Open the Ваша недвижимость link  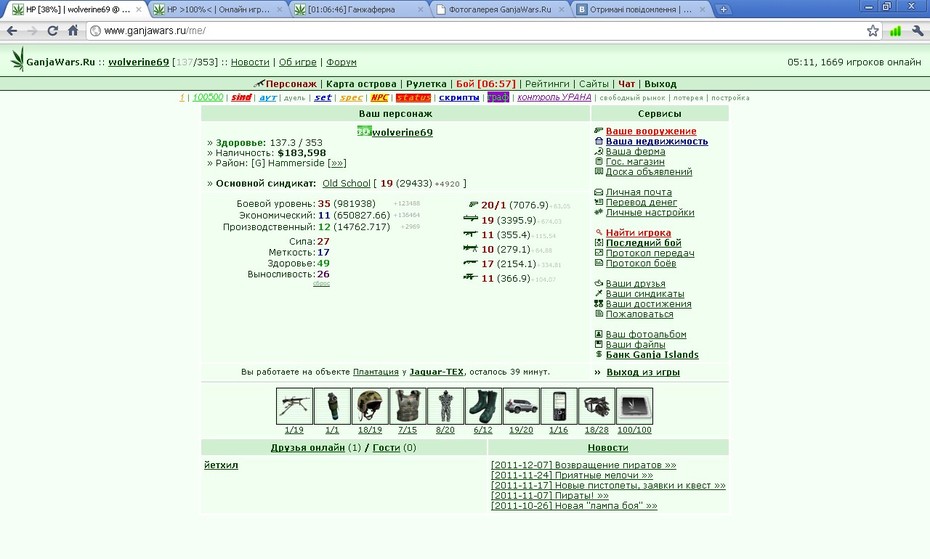coord(657,141)
